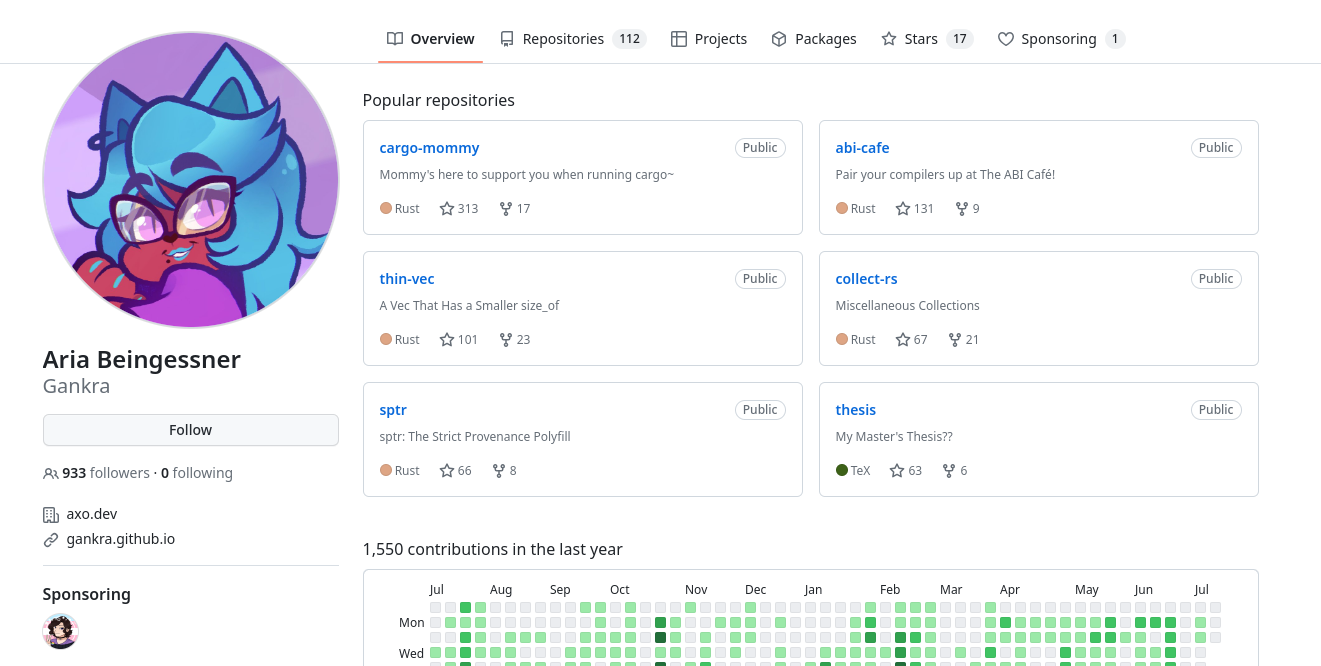Click "1,550 contributions in the last year" heading
The width and height of the screenshot is (1321, 666).
click(493, 550)
